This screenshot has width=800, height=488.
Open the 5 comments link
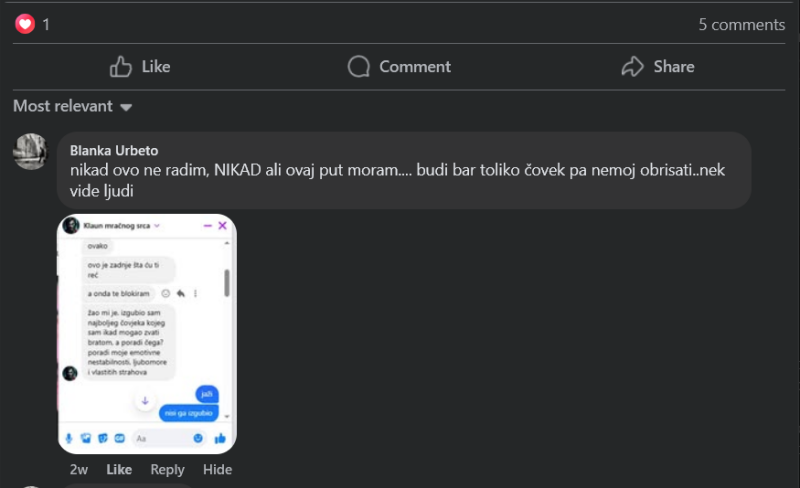[741, 25]
